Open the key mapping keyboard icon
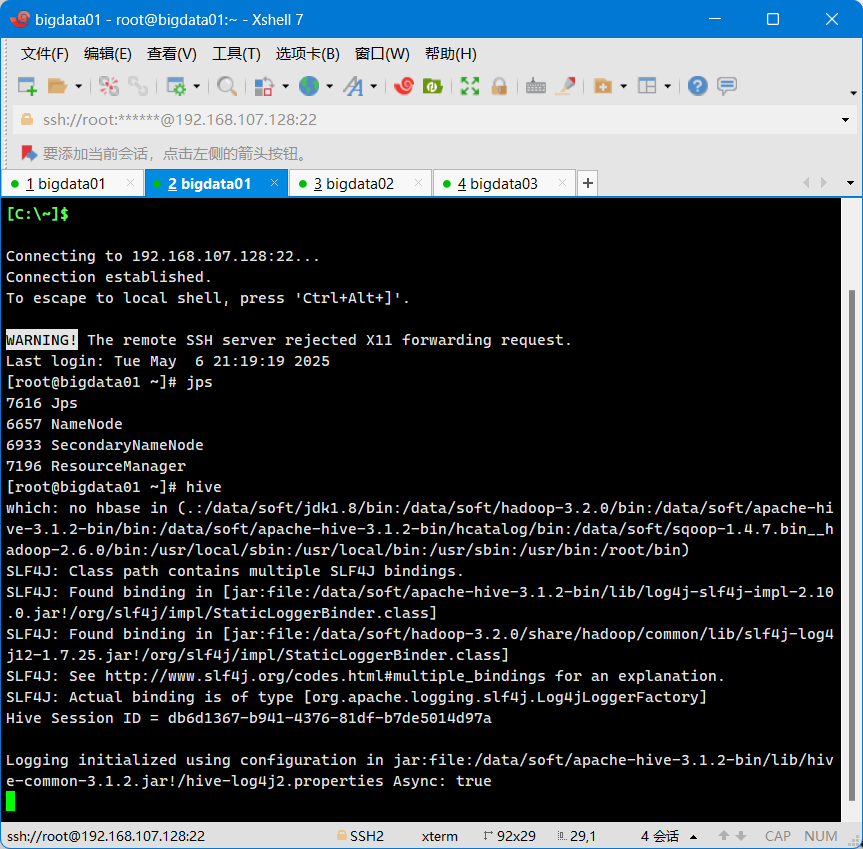 click(x=536, y=86)
